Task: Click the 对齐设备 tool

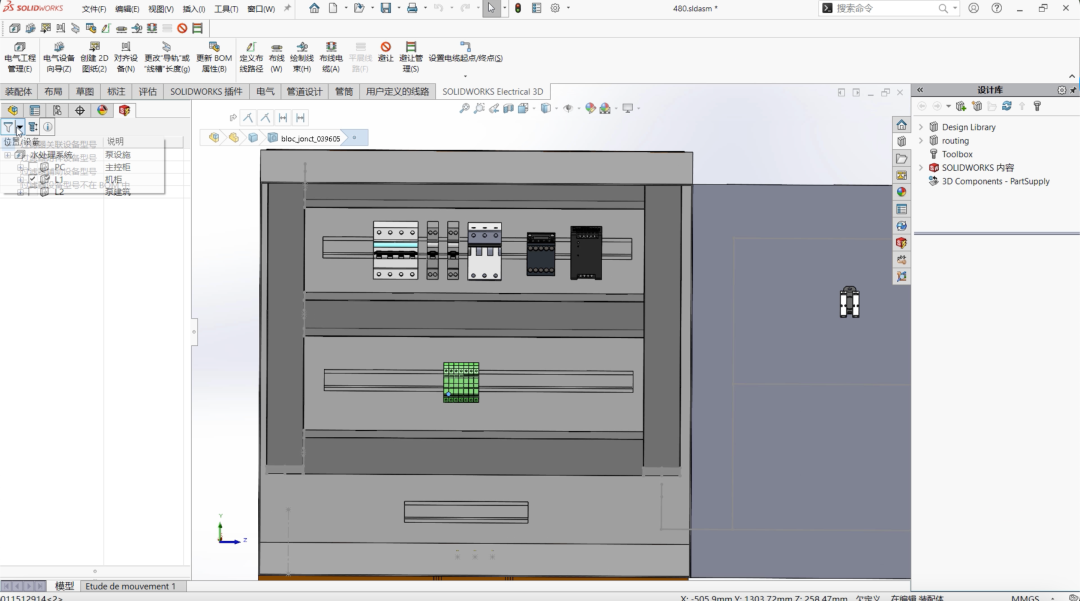Action: pos(126,58)
